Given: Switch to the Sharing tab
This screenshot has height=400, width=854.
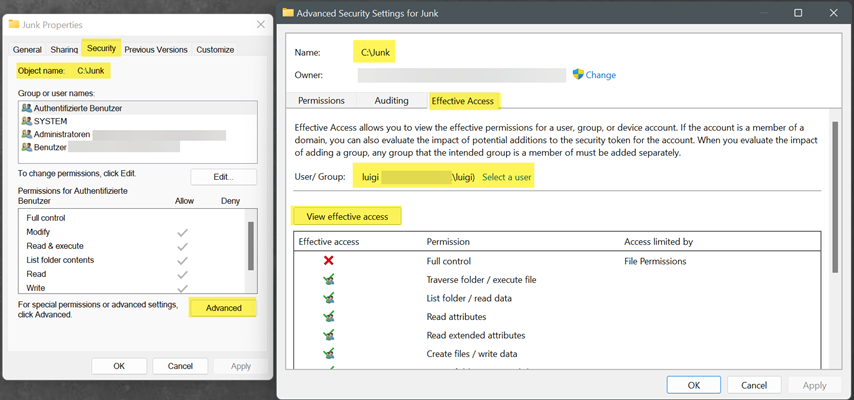Looking at the screenshot, I should 64,50.
